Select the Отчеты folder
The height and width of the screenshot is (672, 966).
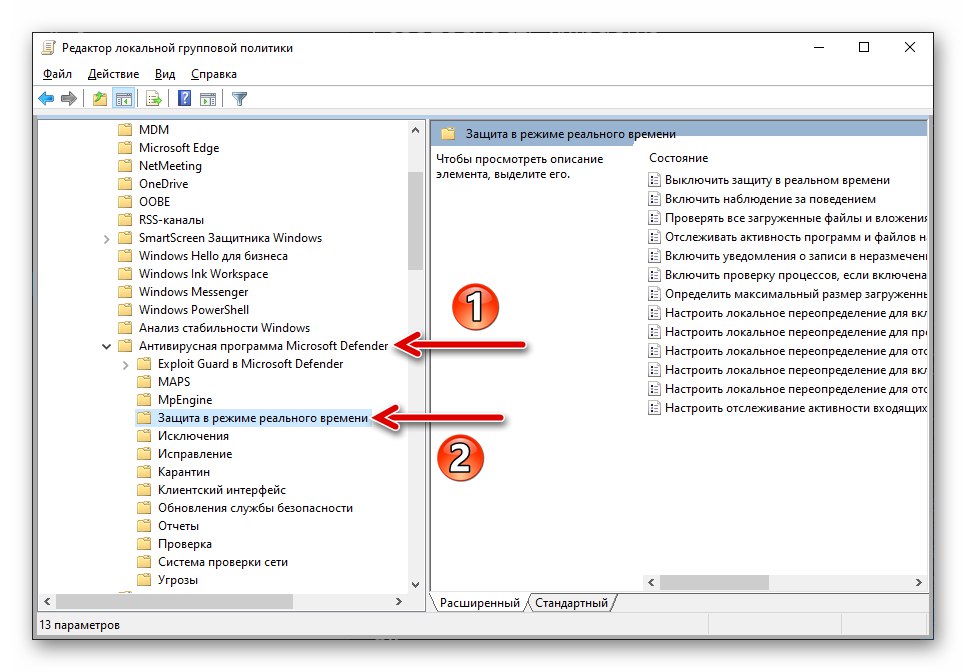pyautogui.click(x=168, y=525)
